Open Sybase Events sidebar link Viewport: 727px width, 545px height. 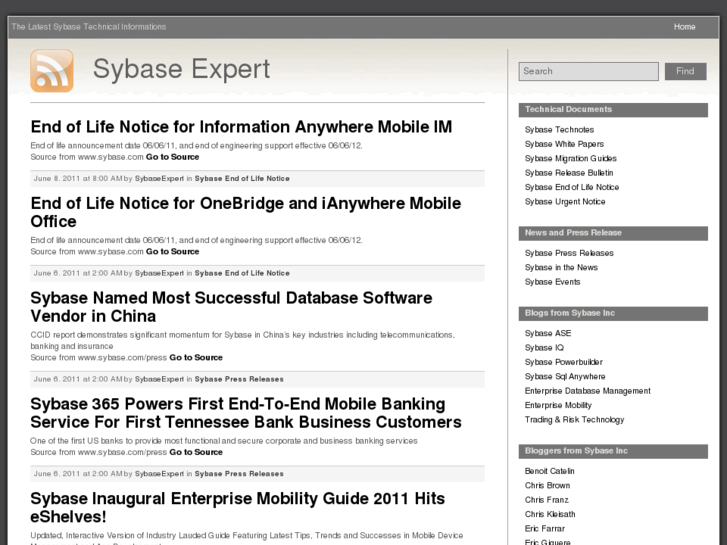[552, 282]
